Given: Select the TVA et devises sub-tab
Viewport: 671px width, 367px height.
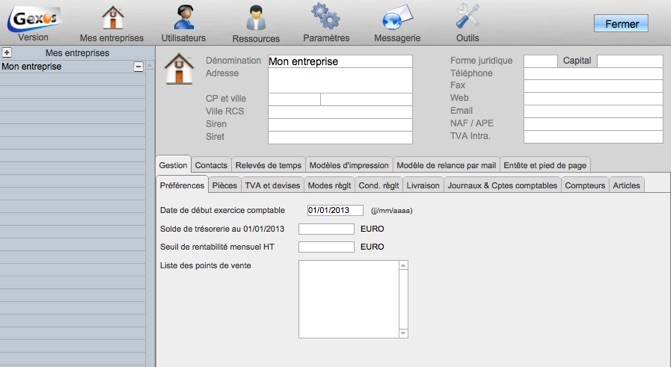Looking at the screenshot, I should [x=272, y=185].
